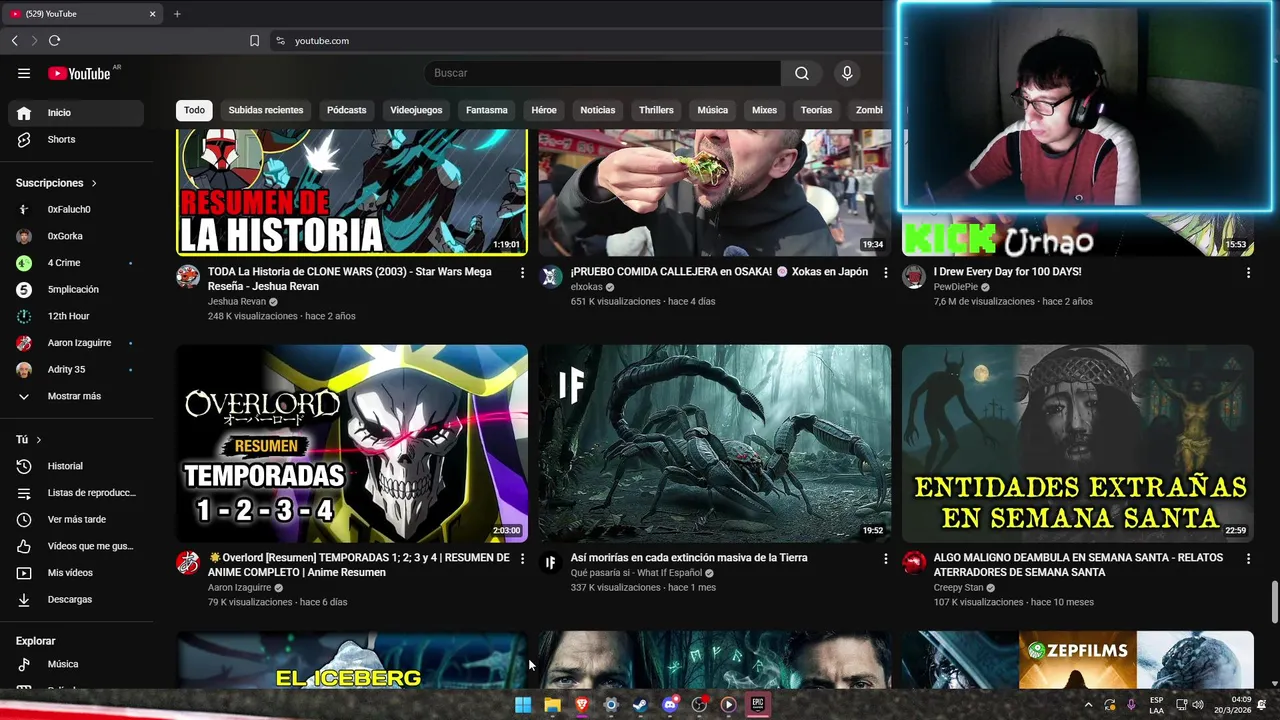Open options for Overlord resumen video
Viewport: 1280px width, 720px height.
522,558
